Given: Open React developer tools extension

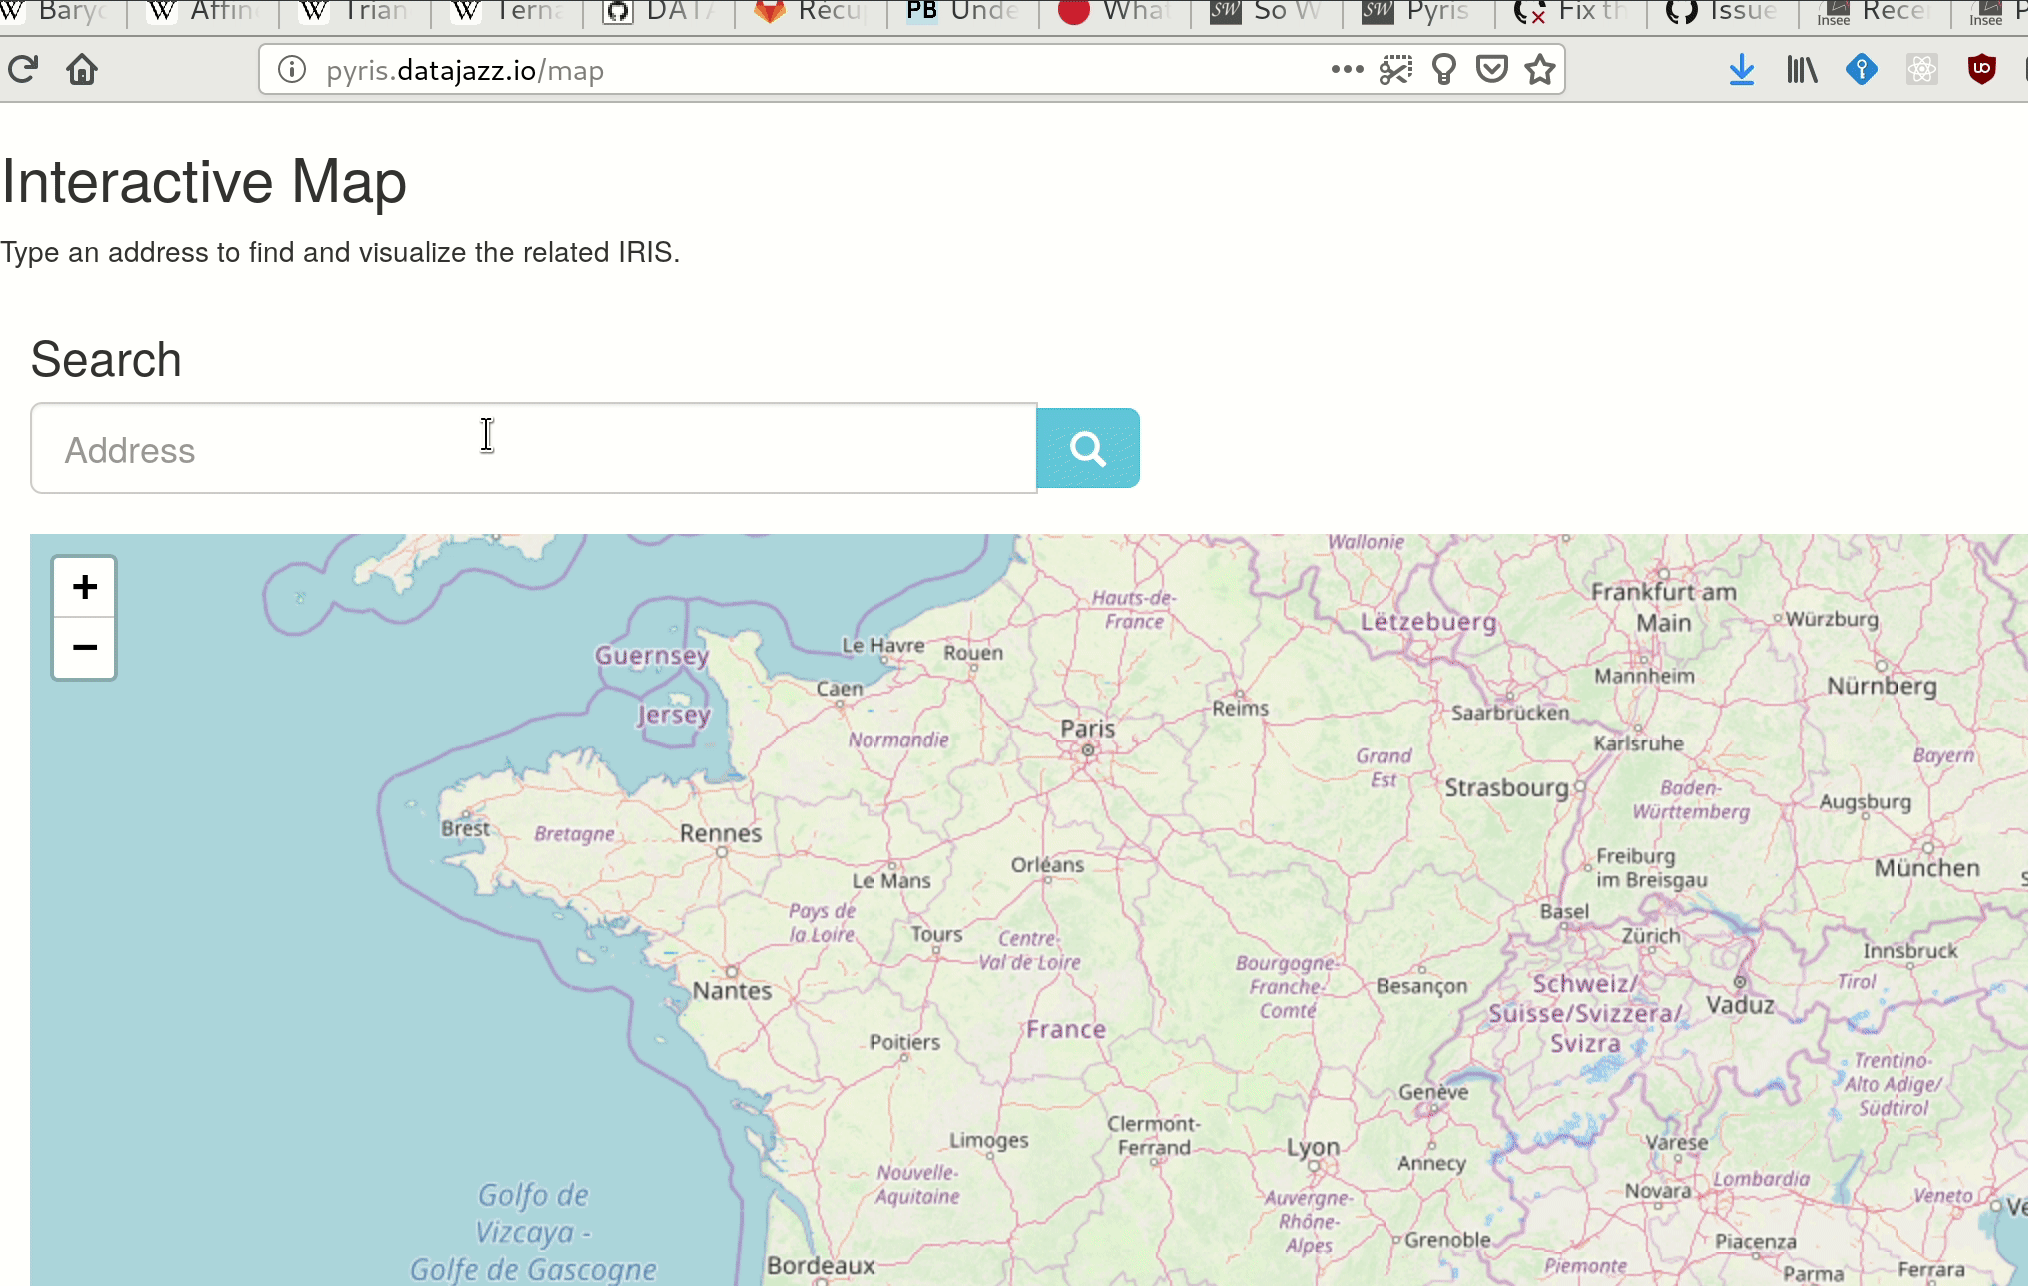Looking at the screenshot, I should 1922,69.
